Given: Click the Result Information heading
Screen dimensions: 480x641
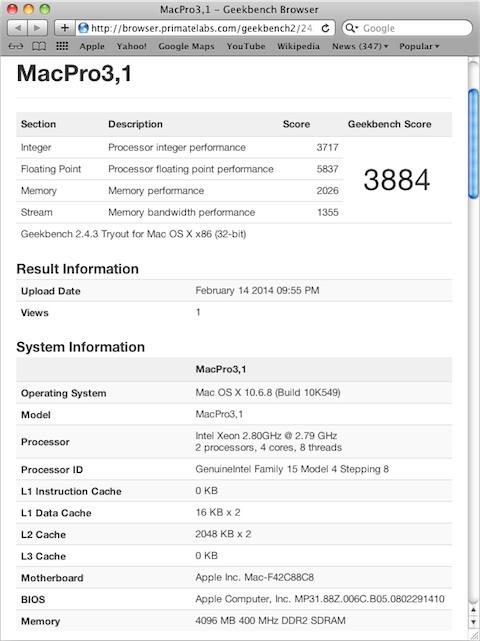Looking at the screenshot, I should point(77,269).
